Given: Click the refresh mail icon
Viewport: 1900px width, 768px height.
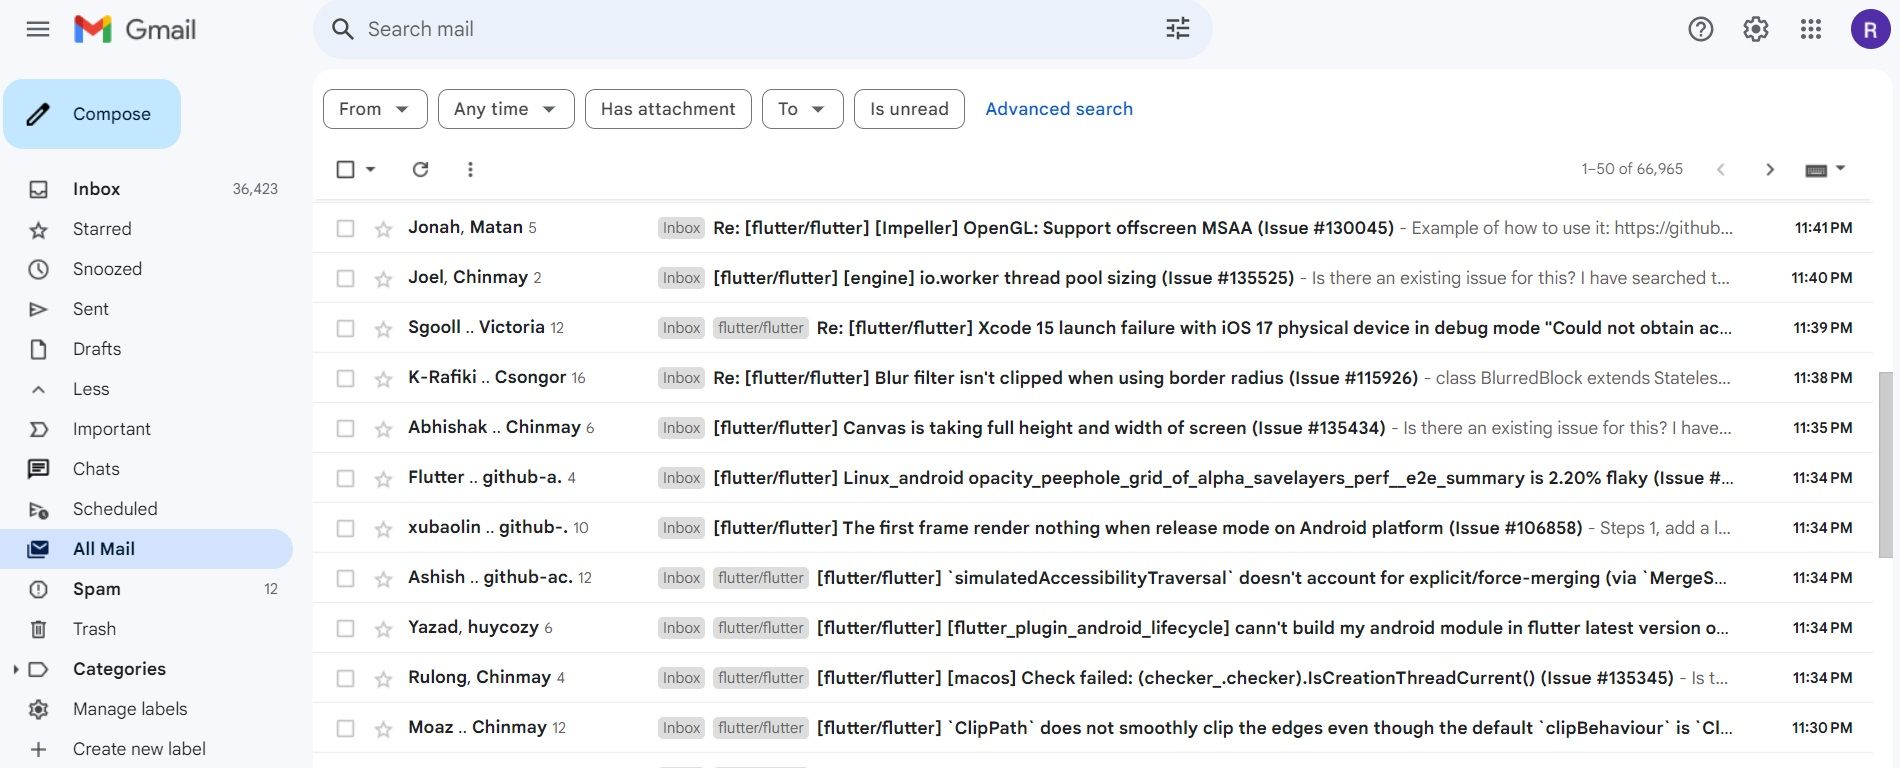Looking at the screenshot, I should [421, 169].
